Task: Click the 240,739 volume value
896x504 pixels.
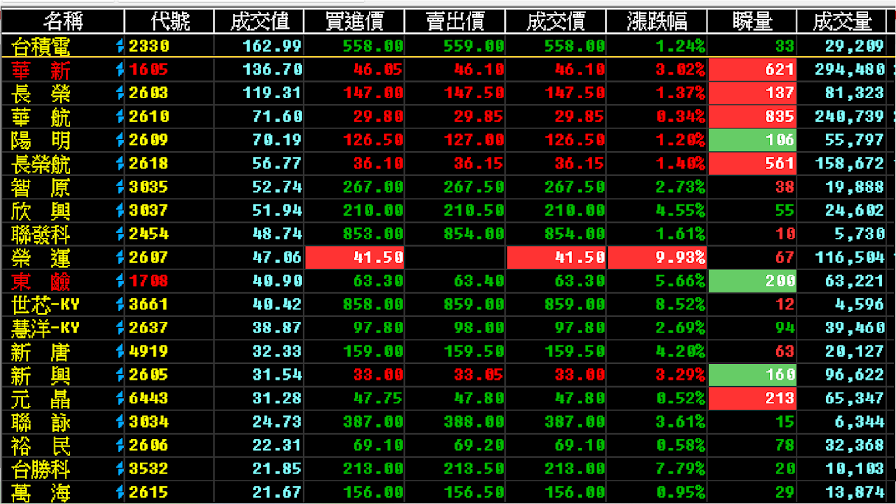Action: pos(850,117)
